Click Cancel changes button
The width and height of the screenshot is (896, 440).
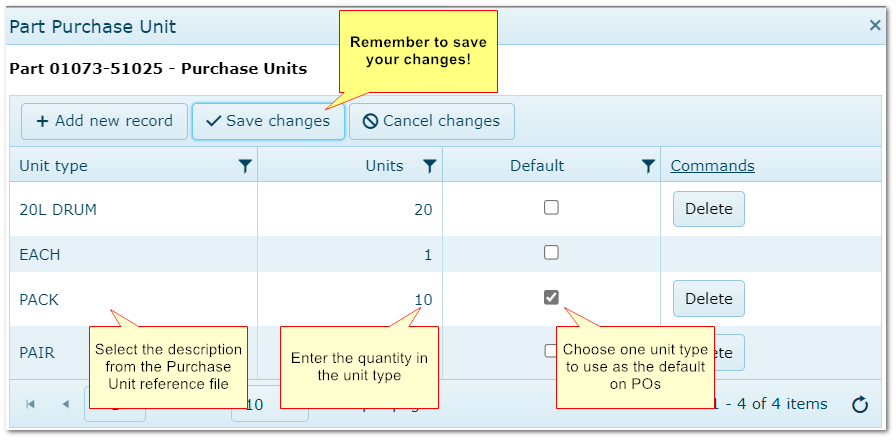pos(431,121)
